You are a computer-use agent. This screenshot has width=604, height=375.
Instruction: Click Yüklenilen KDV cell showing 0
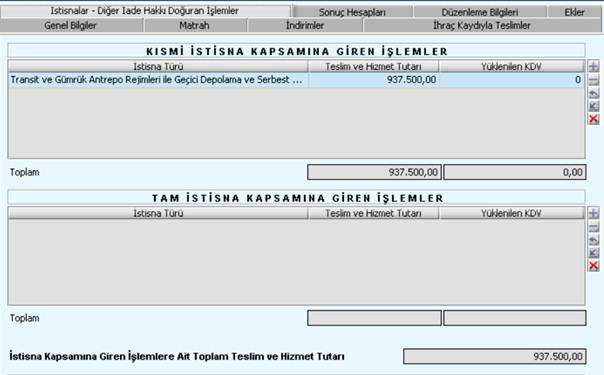(512, 80)
